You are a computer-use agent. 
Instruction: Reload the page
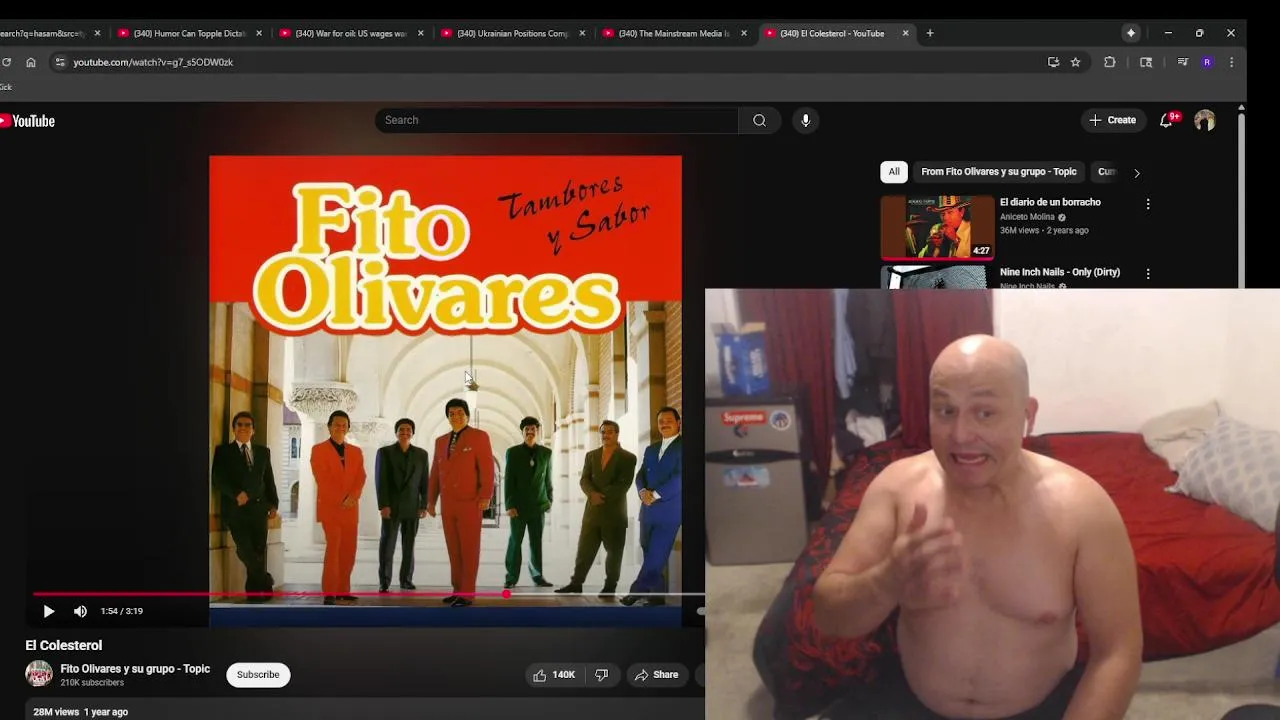pyautogui.click(x=7, y=62)
